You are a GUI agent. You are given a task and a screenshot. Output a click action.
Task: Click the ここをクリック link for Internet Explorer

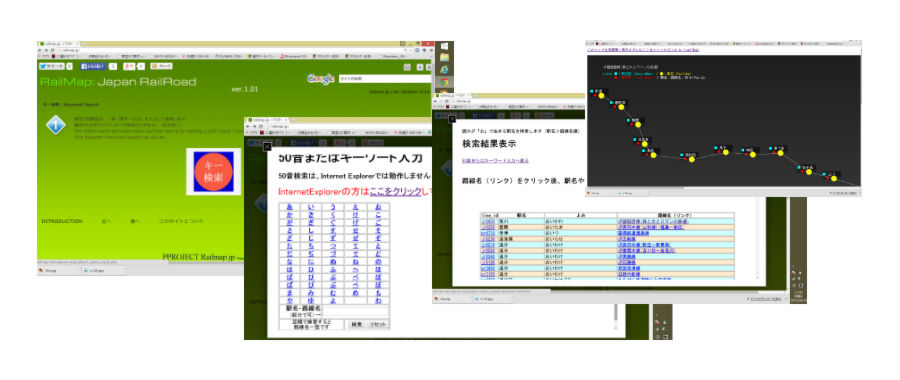click(395, 192)
